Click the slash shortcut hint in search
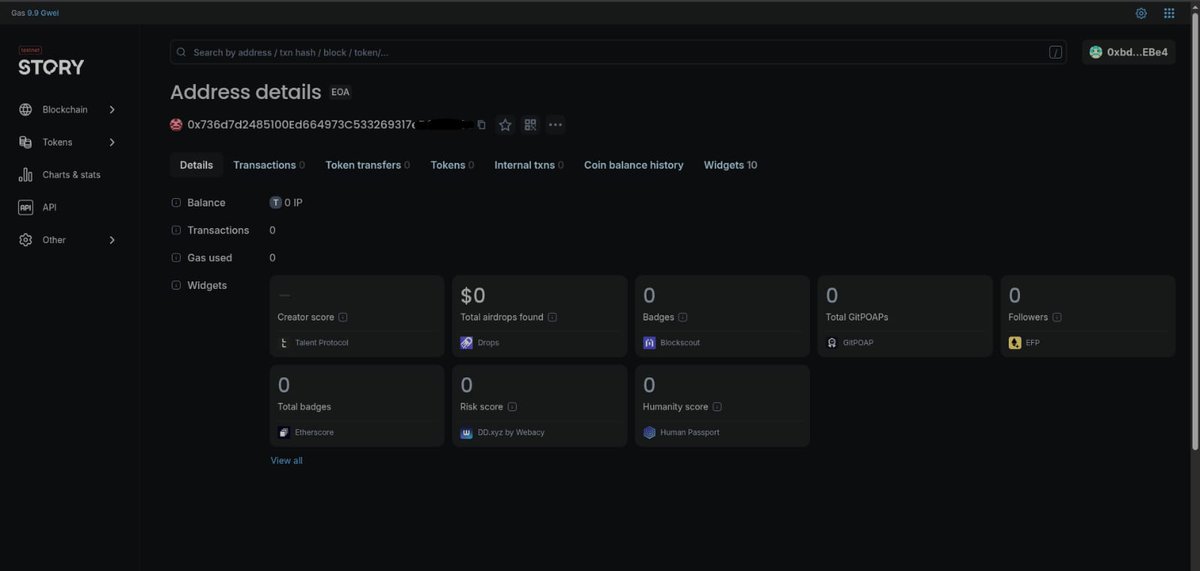1200x571 pixels. tap(1056, 52)
